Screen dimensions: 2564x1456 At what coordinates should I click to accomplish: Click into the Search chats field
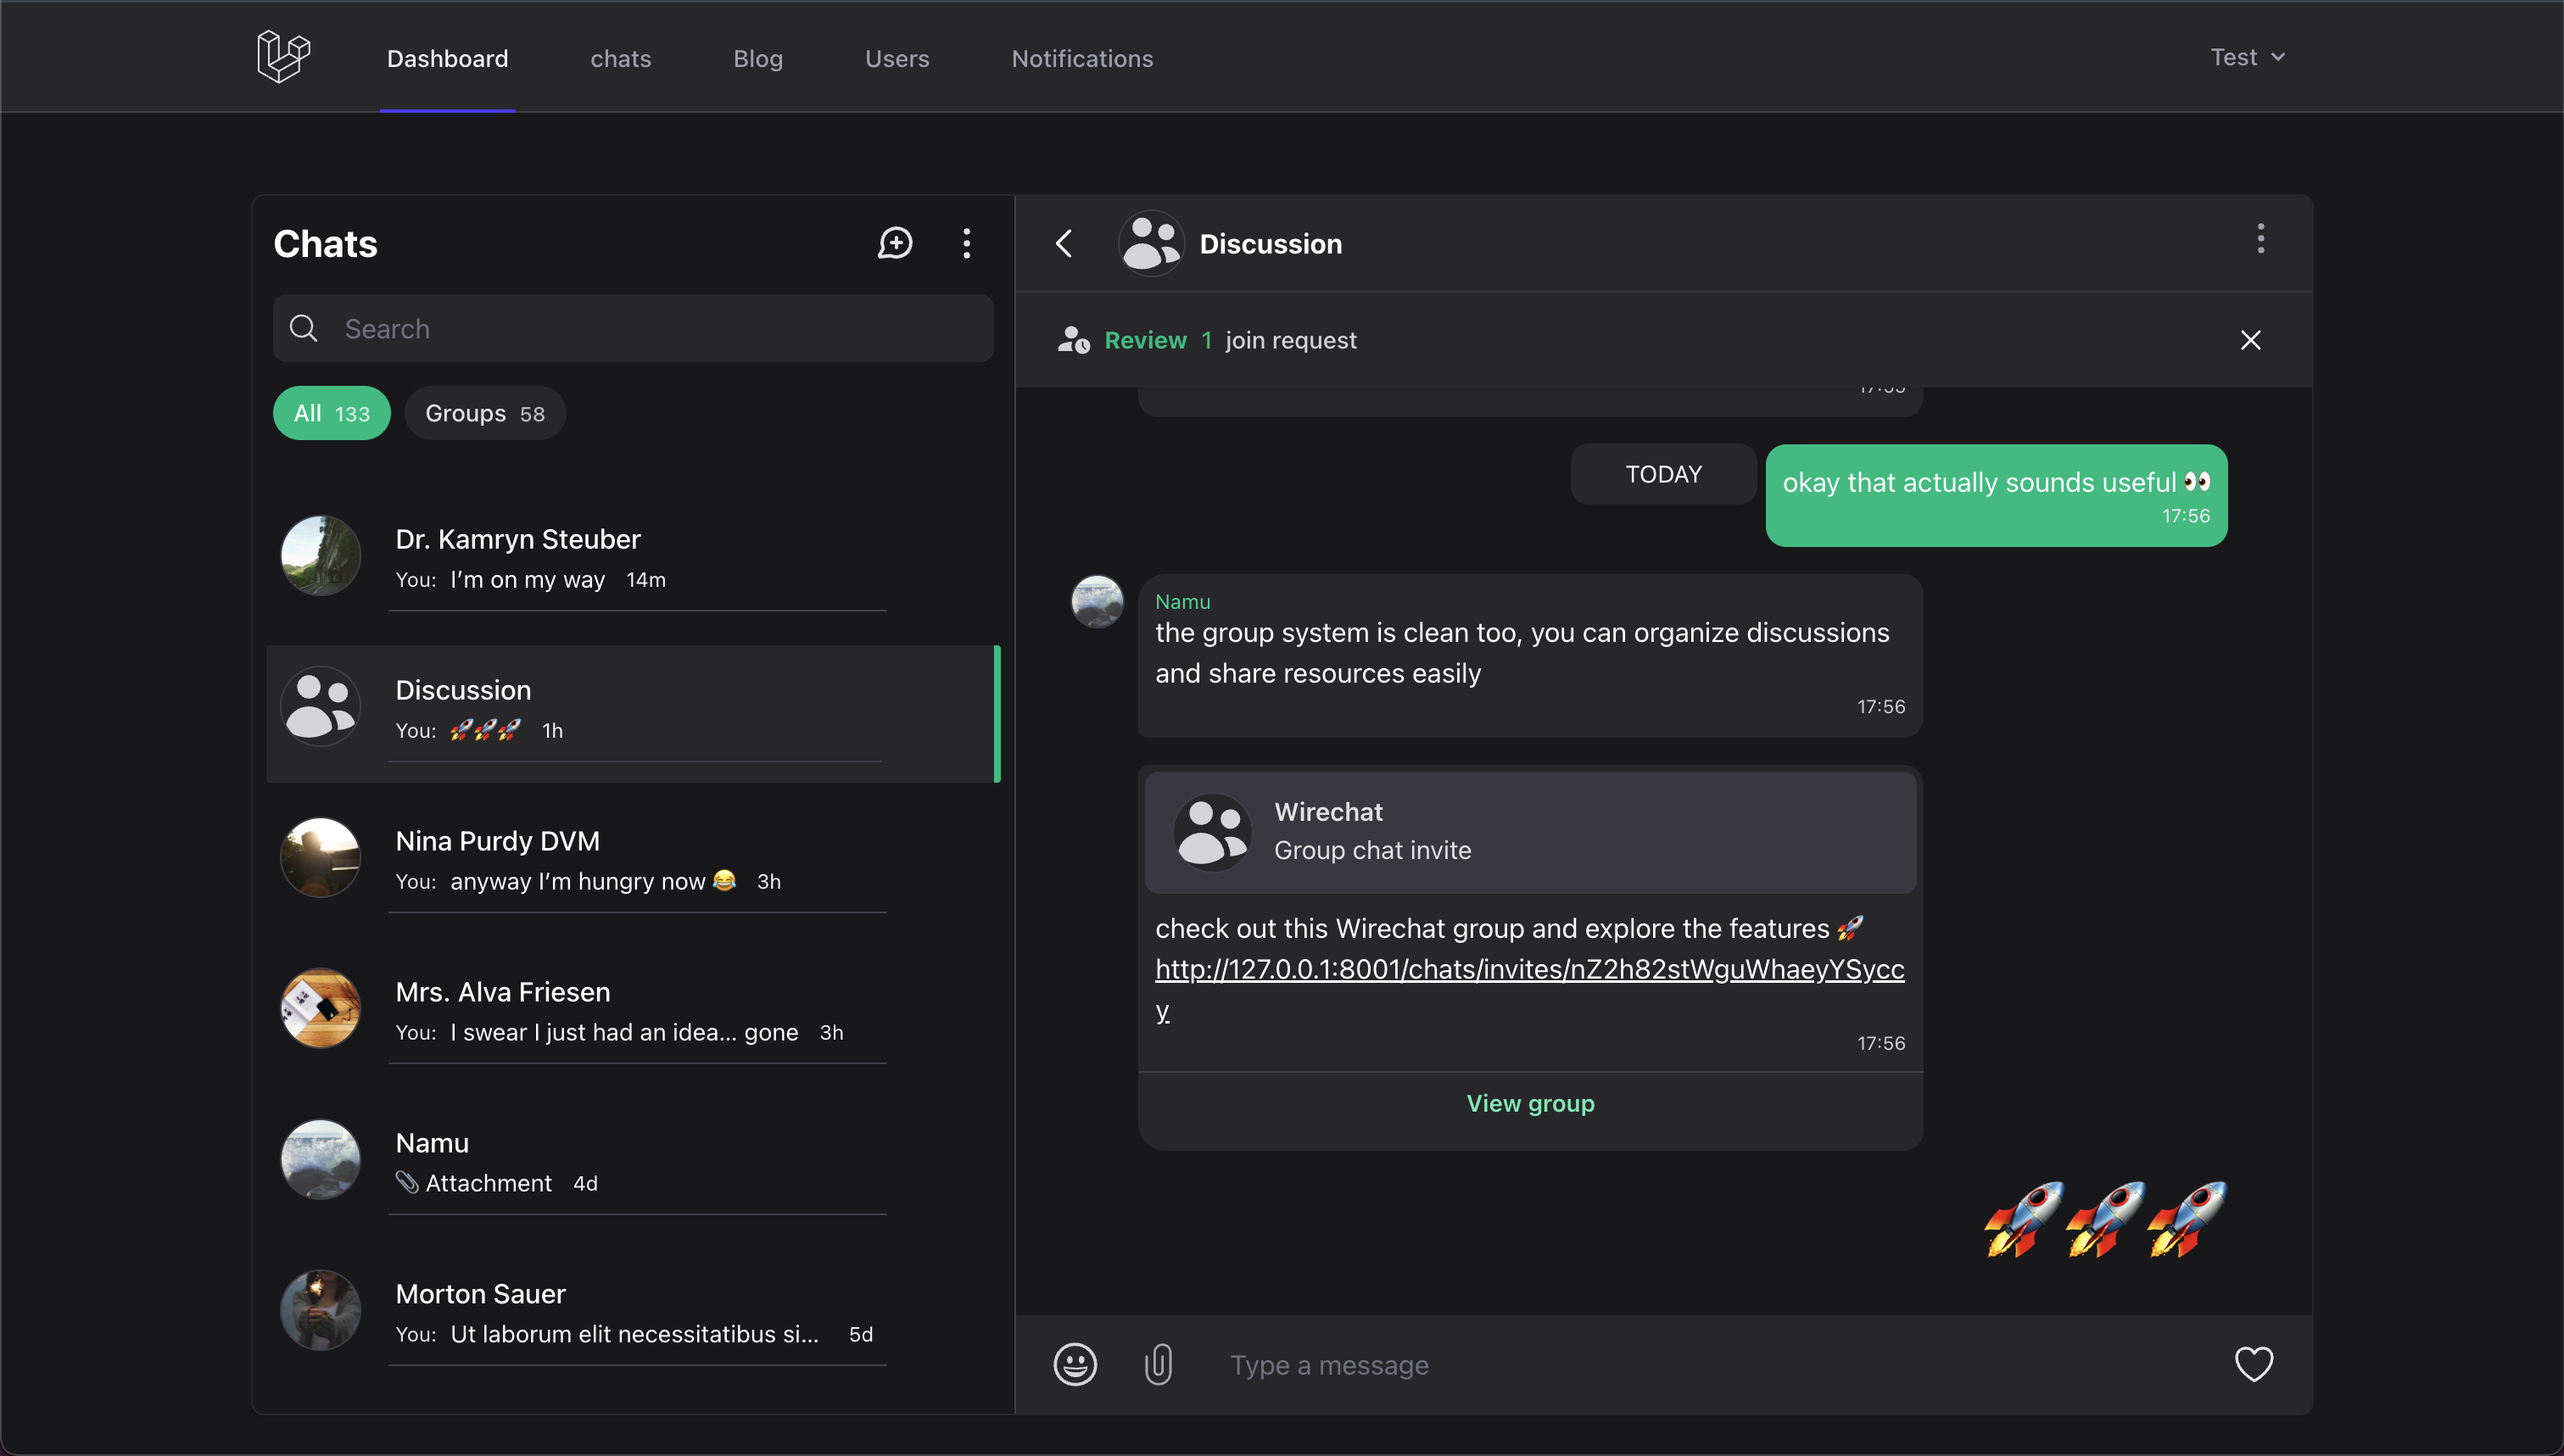pos(633,328)
